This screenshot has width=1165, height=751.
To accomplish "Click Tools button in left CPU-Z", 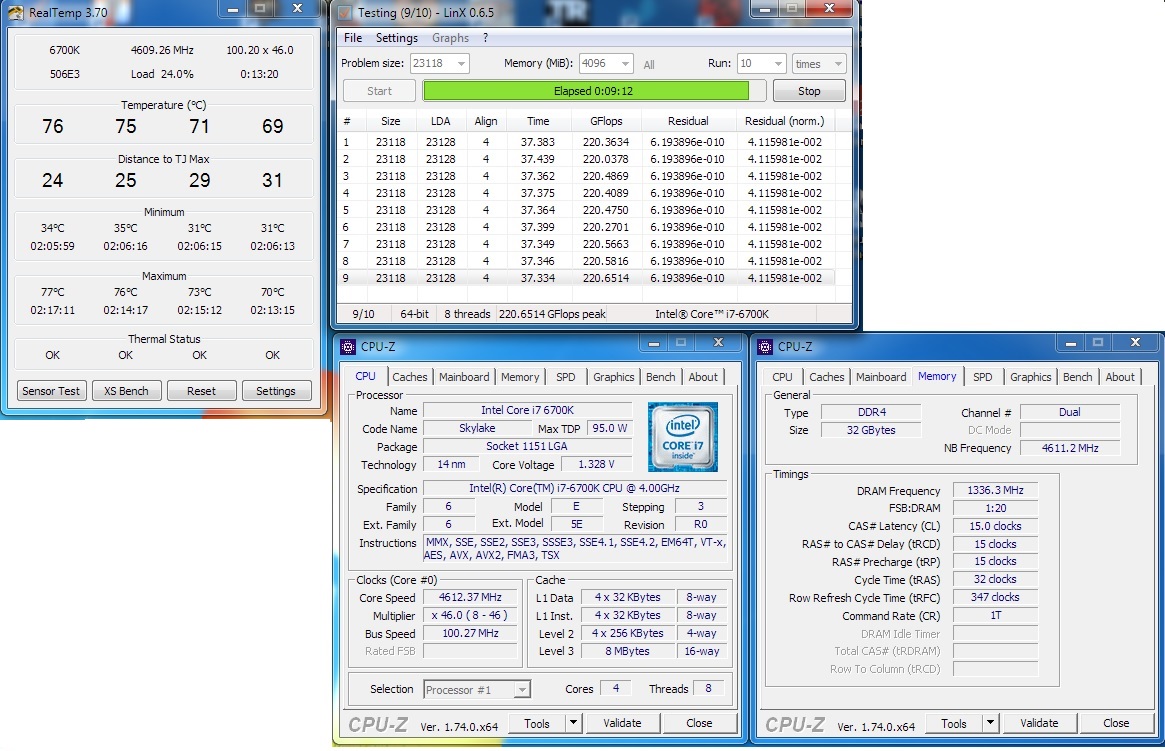I will (537, 723).
